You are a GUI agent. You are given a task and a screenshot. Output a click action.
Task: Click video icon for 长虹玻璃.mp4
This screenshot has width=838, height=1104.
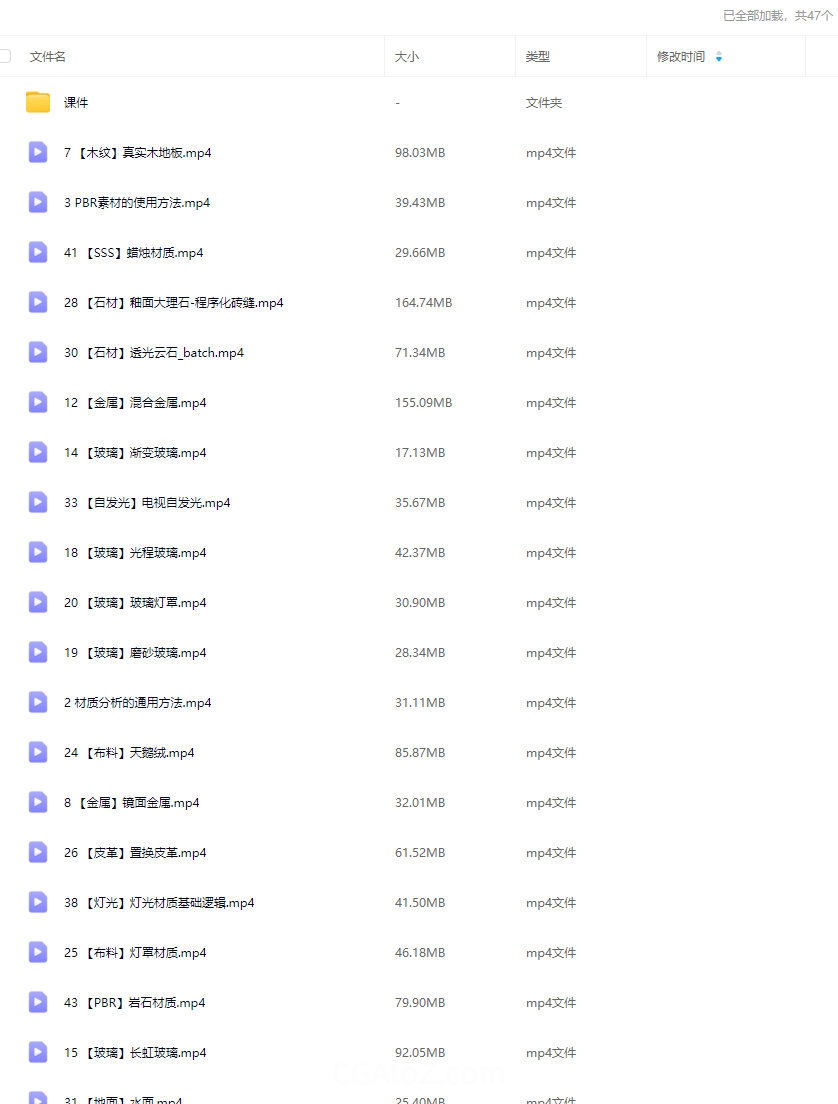click(37, 1052)
